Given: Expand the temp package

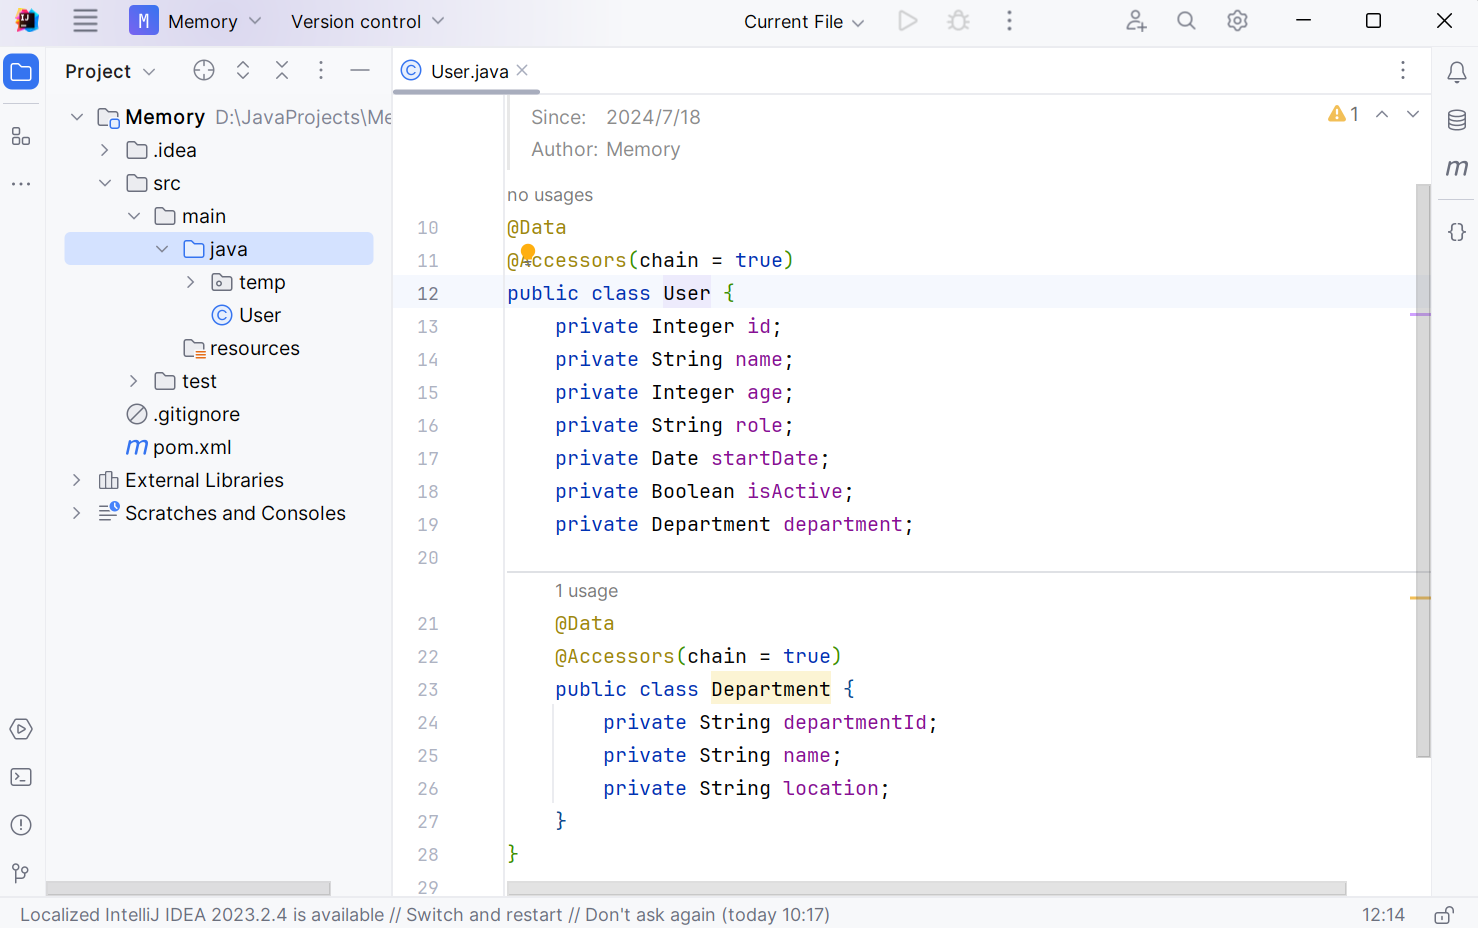Looking at the screenshot, I should tap(191, 282).
